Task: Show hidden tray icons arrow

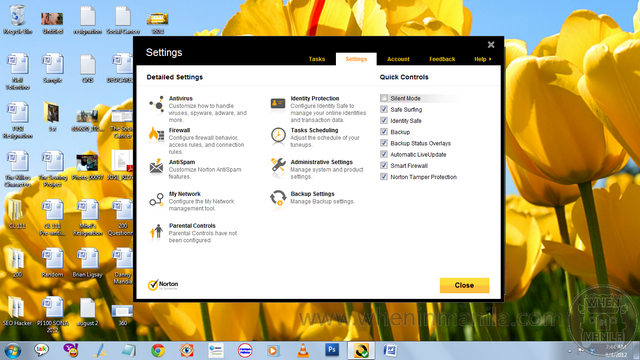Action: coord(570,351)
